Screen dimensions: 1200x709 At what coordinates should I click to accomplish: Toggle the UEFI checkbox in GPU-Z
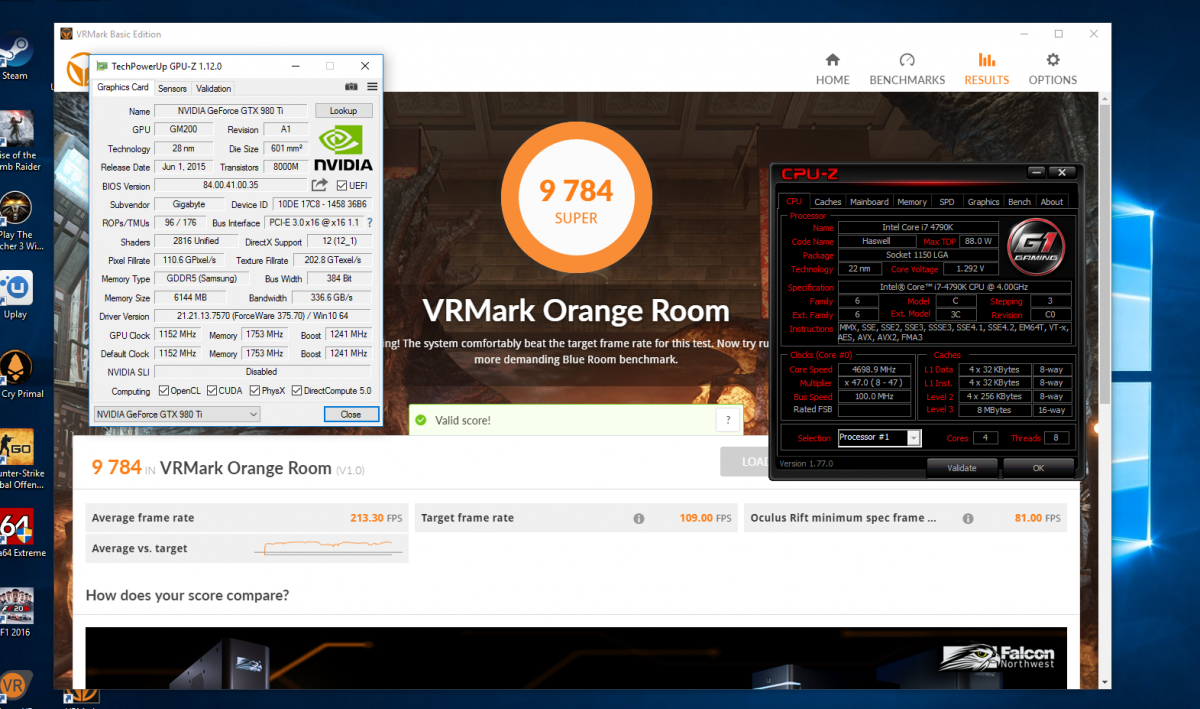pos(342,186)
